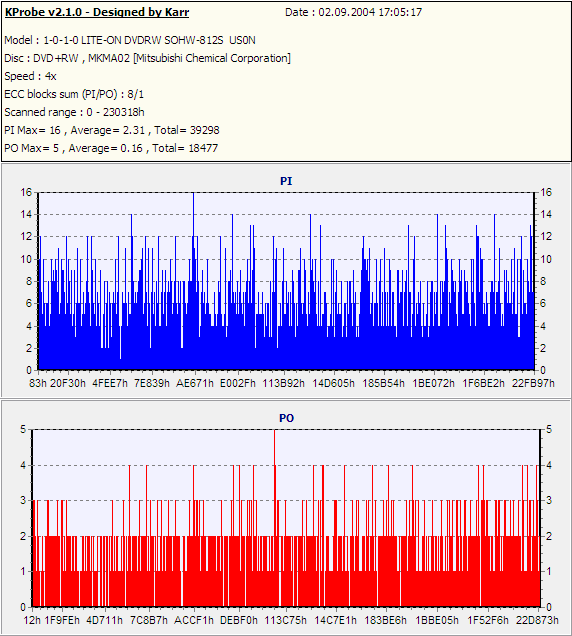This screenshot has height=636, width=572.
Task: Click the 22D873h axis label in PO chart
Action: pyautogui.click(x=537, y=620)
